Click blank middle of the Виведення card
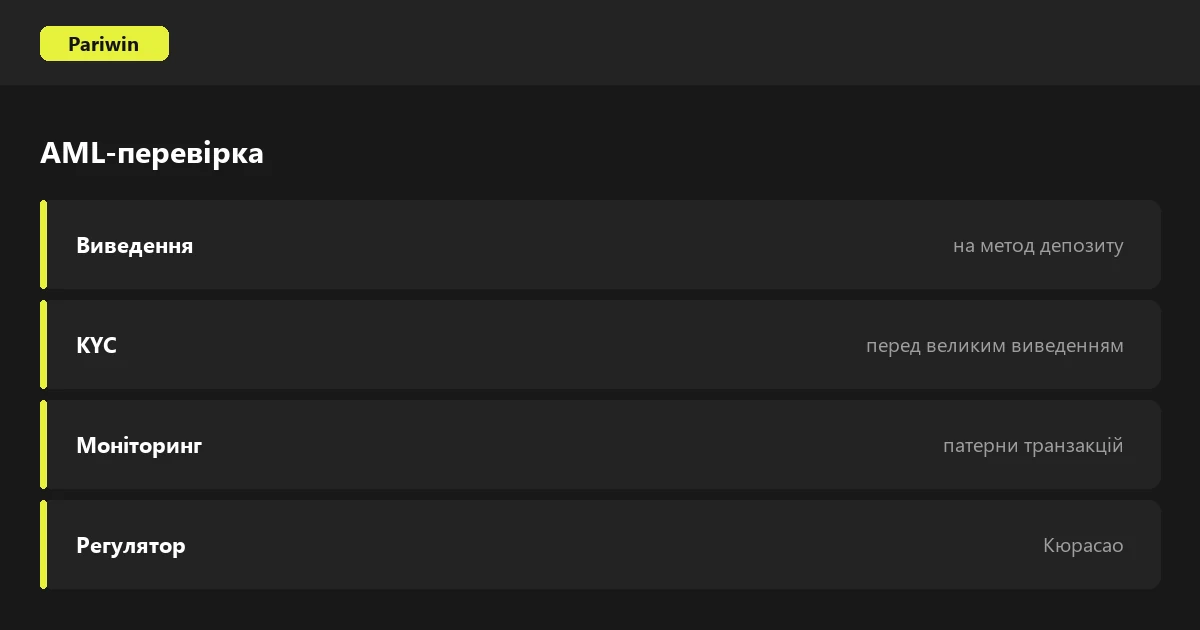Image resolution: width=1200 pixels, height=630 pixels. [570, 245]
